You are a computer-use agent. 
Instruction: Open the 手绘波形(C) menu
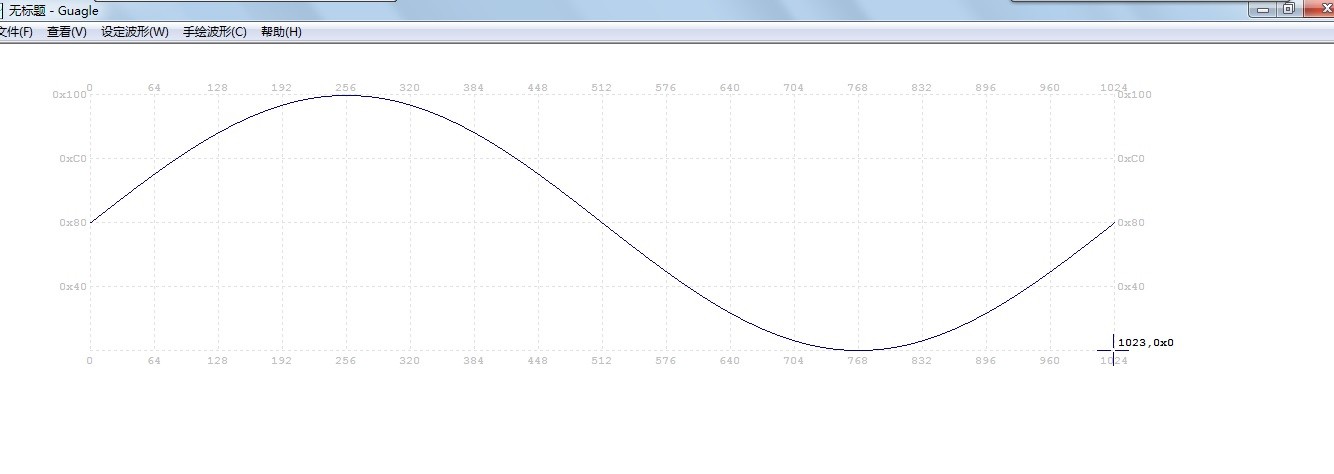[214, 32]
